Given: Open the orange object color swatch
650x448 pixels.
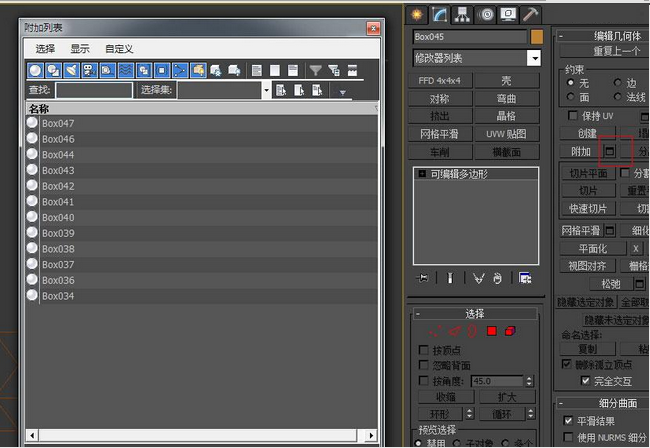Looking at the screenshot, I should (x=537, y=36).
